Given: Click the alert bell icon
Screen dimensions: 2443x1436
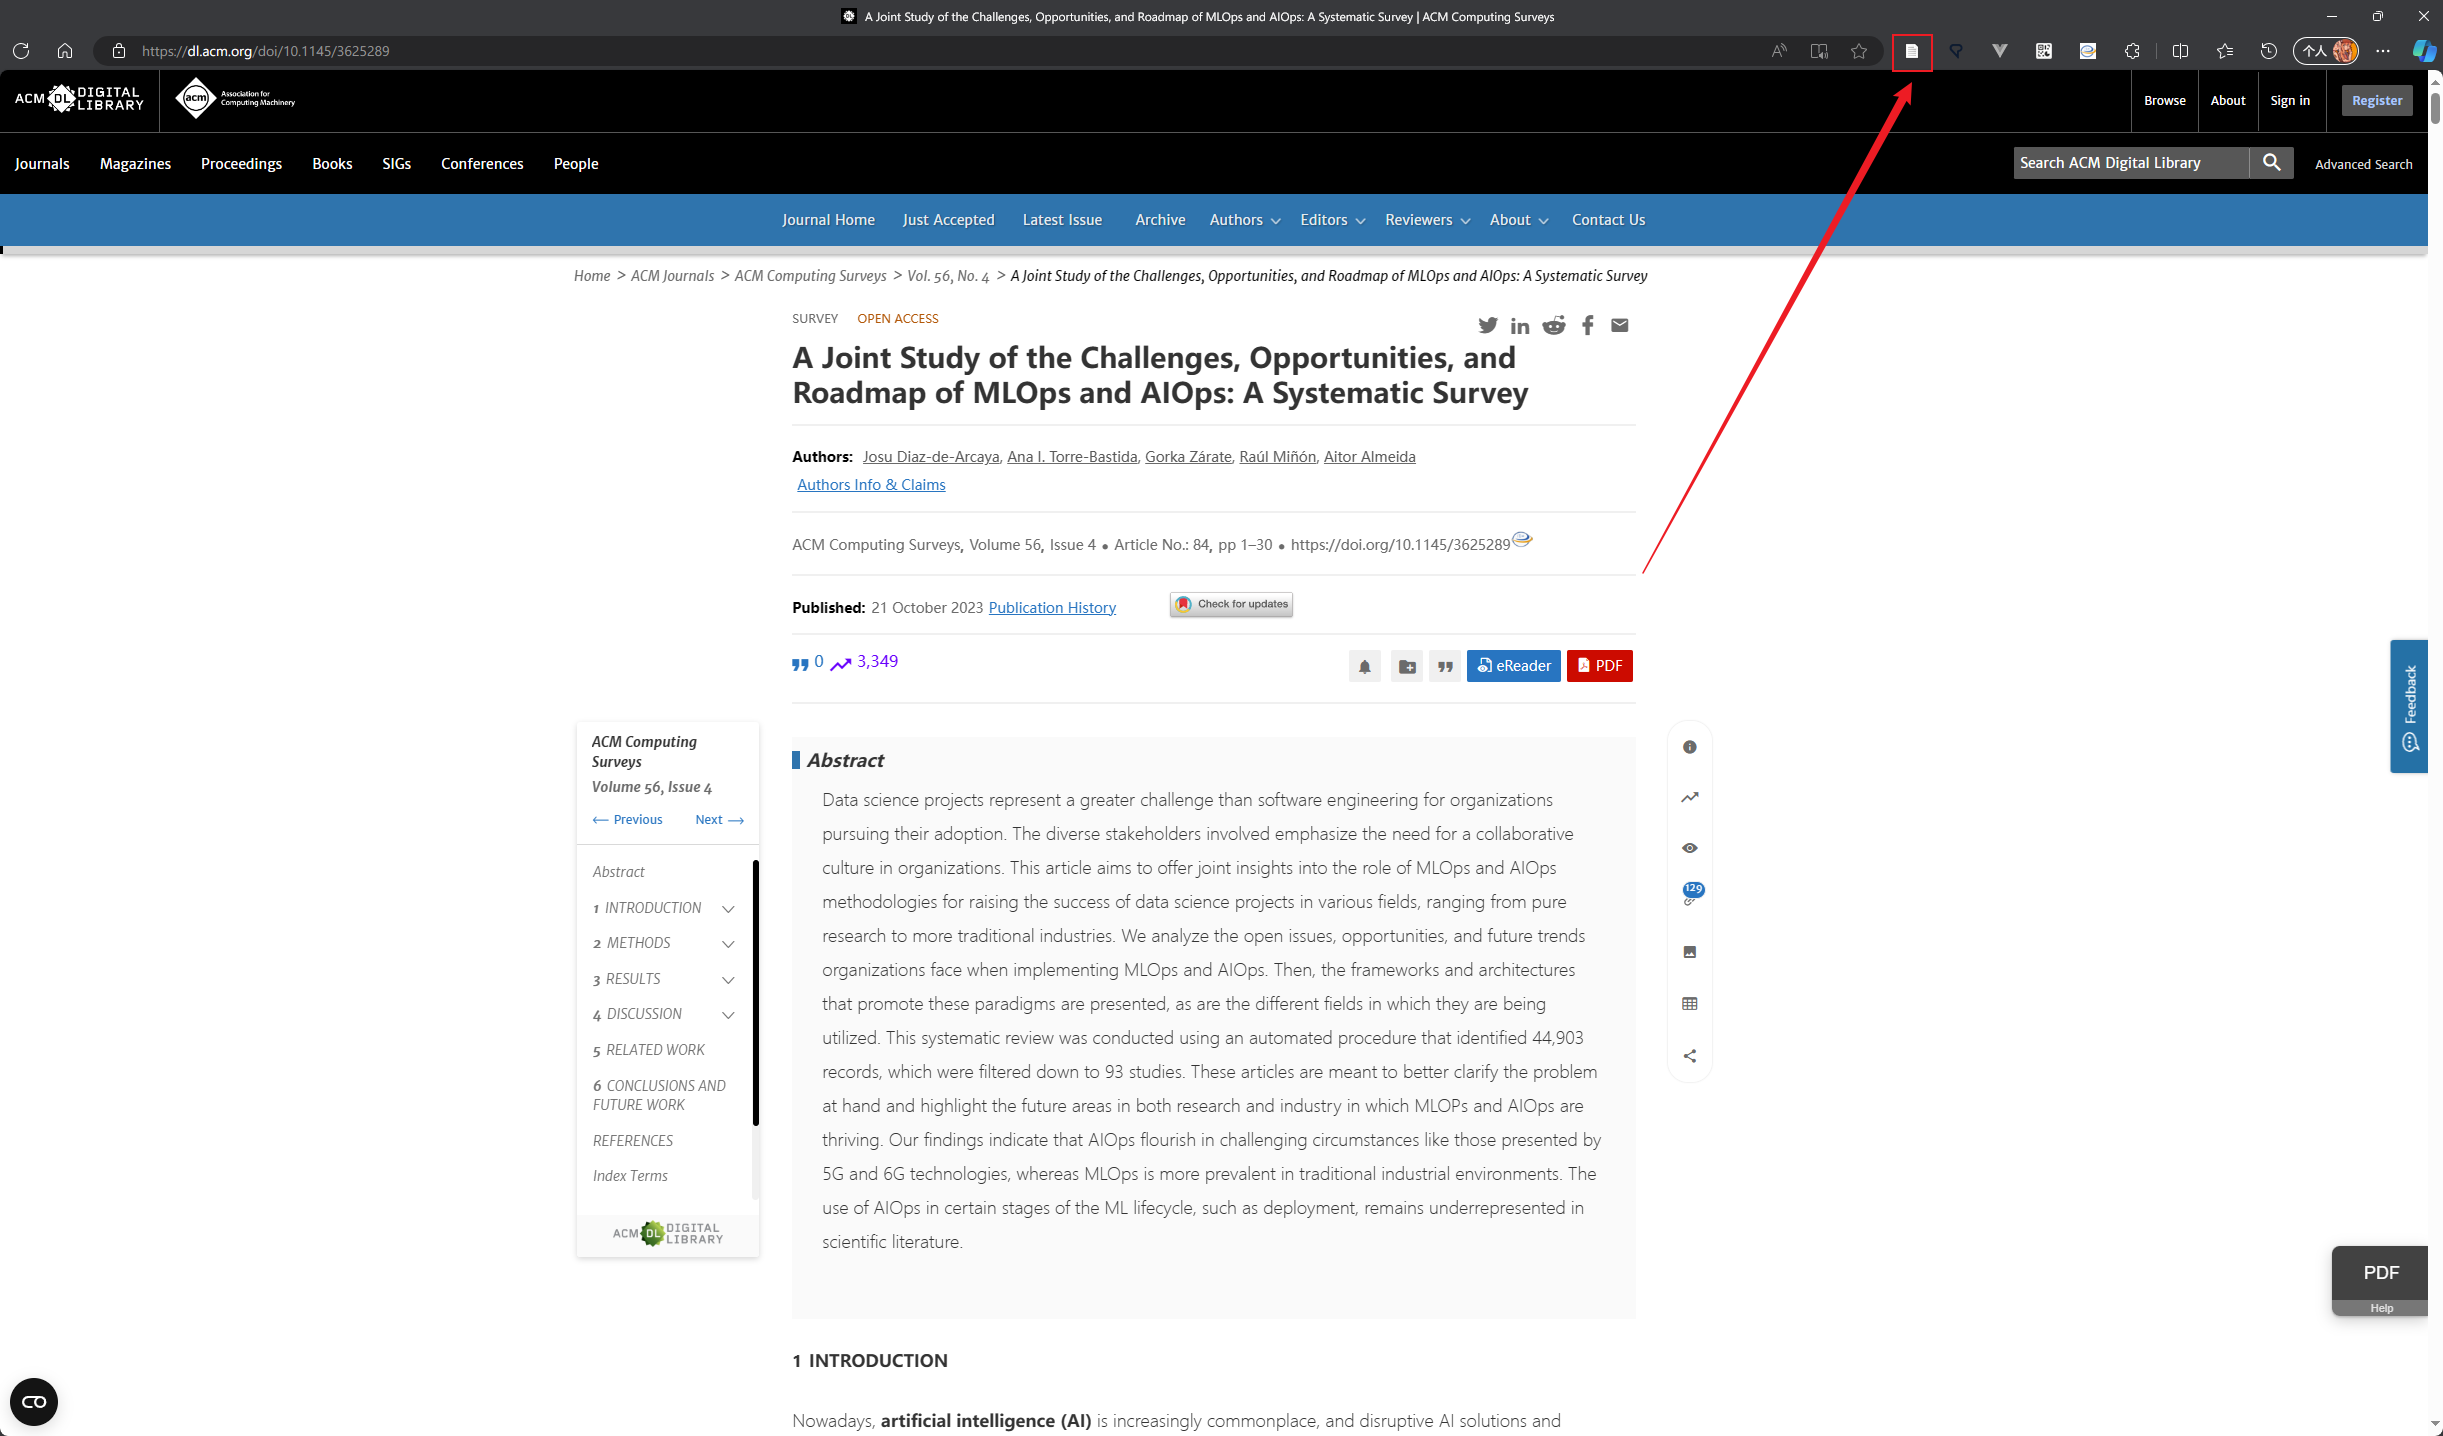Looking at the screenshot, I should [1364, 666].
